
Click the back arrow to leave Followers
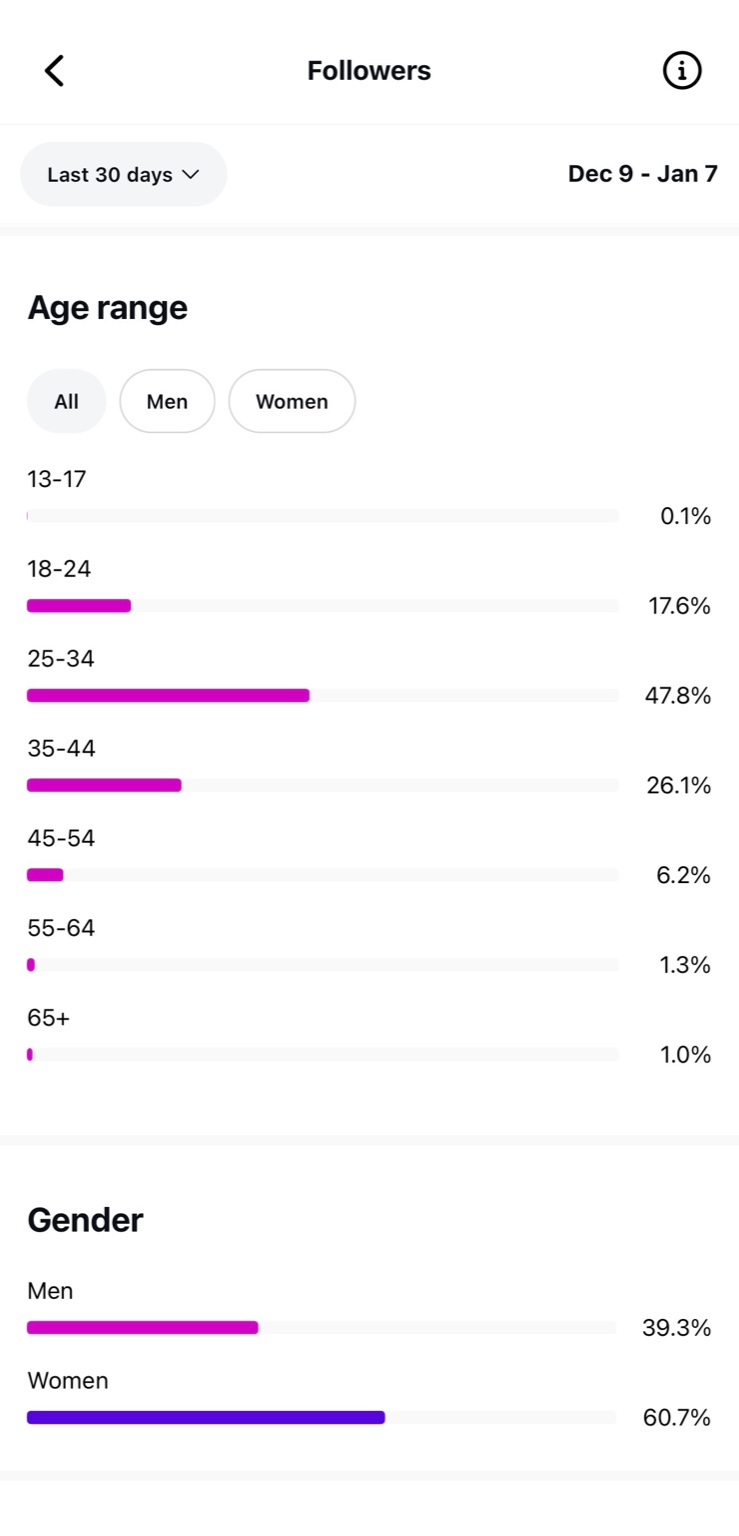click(54, 70)
